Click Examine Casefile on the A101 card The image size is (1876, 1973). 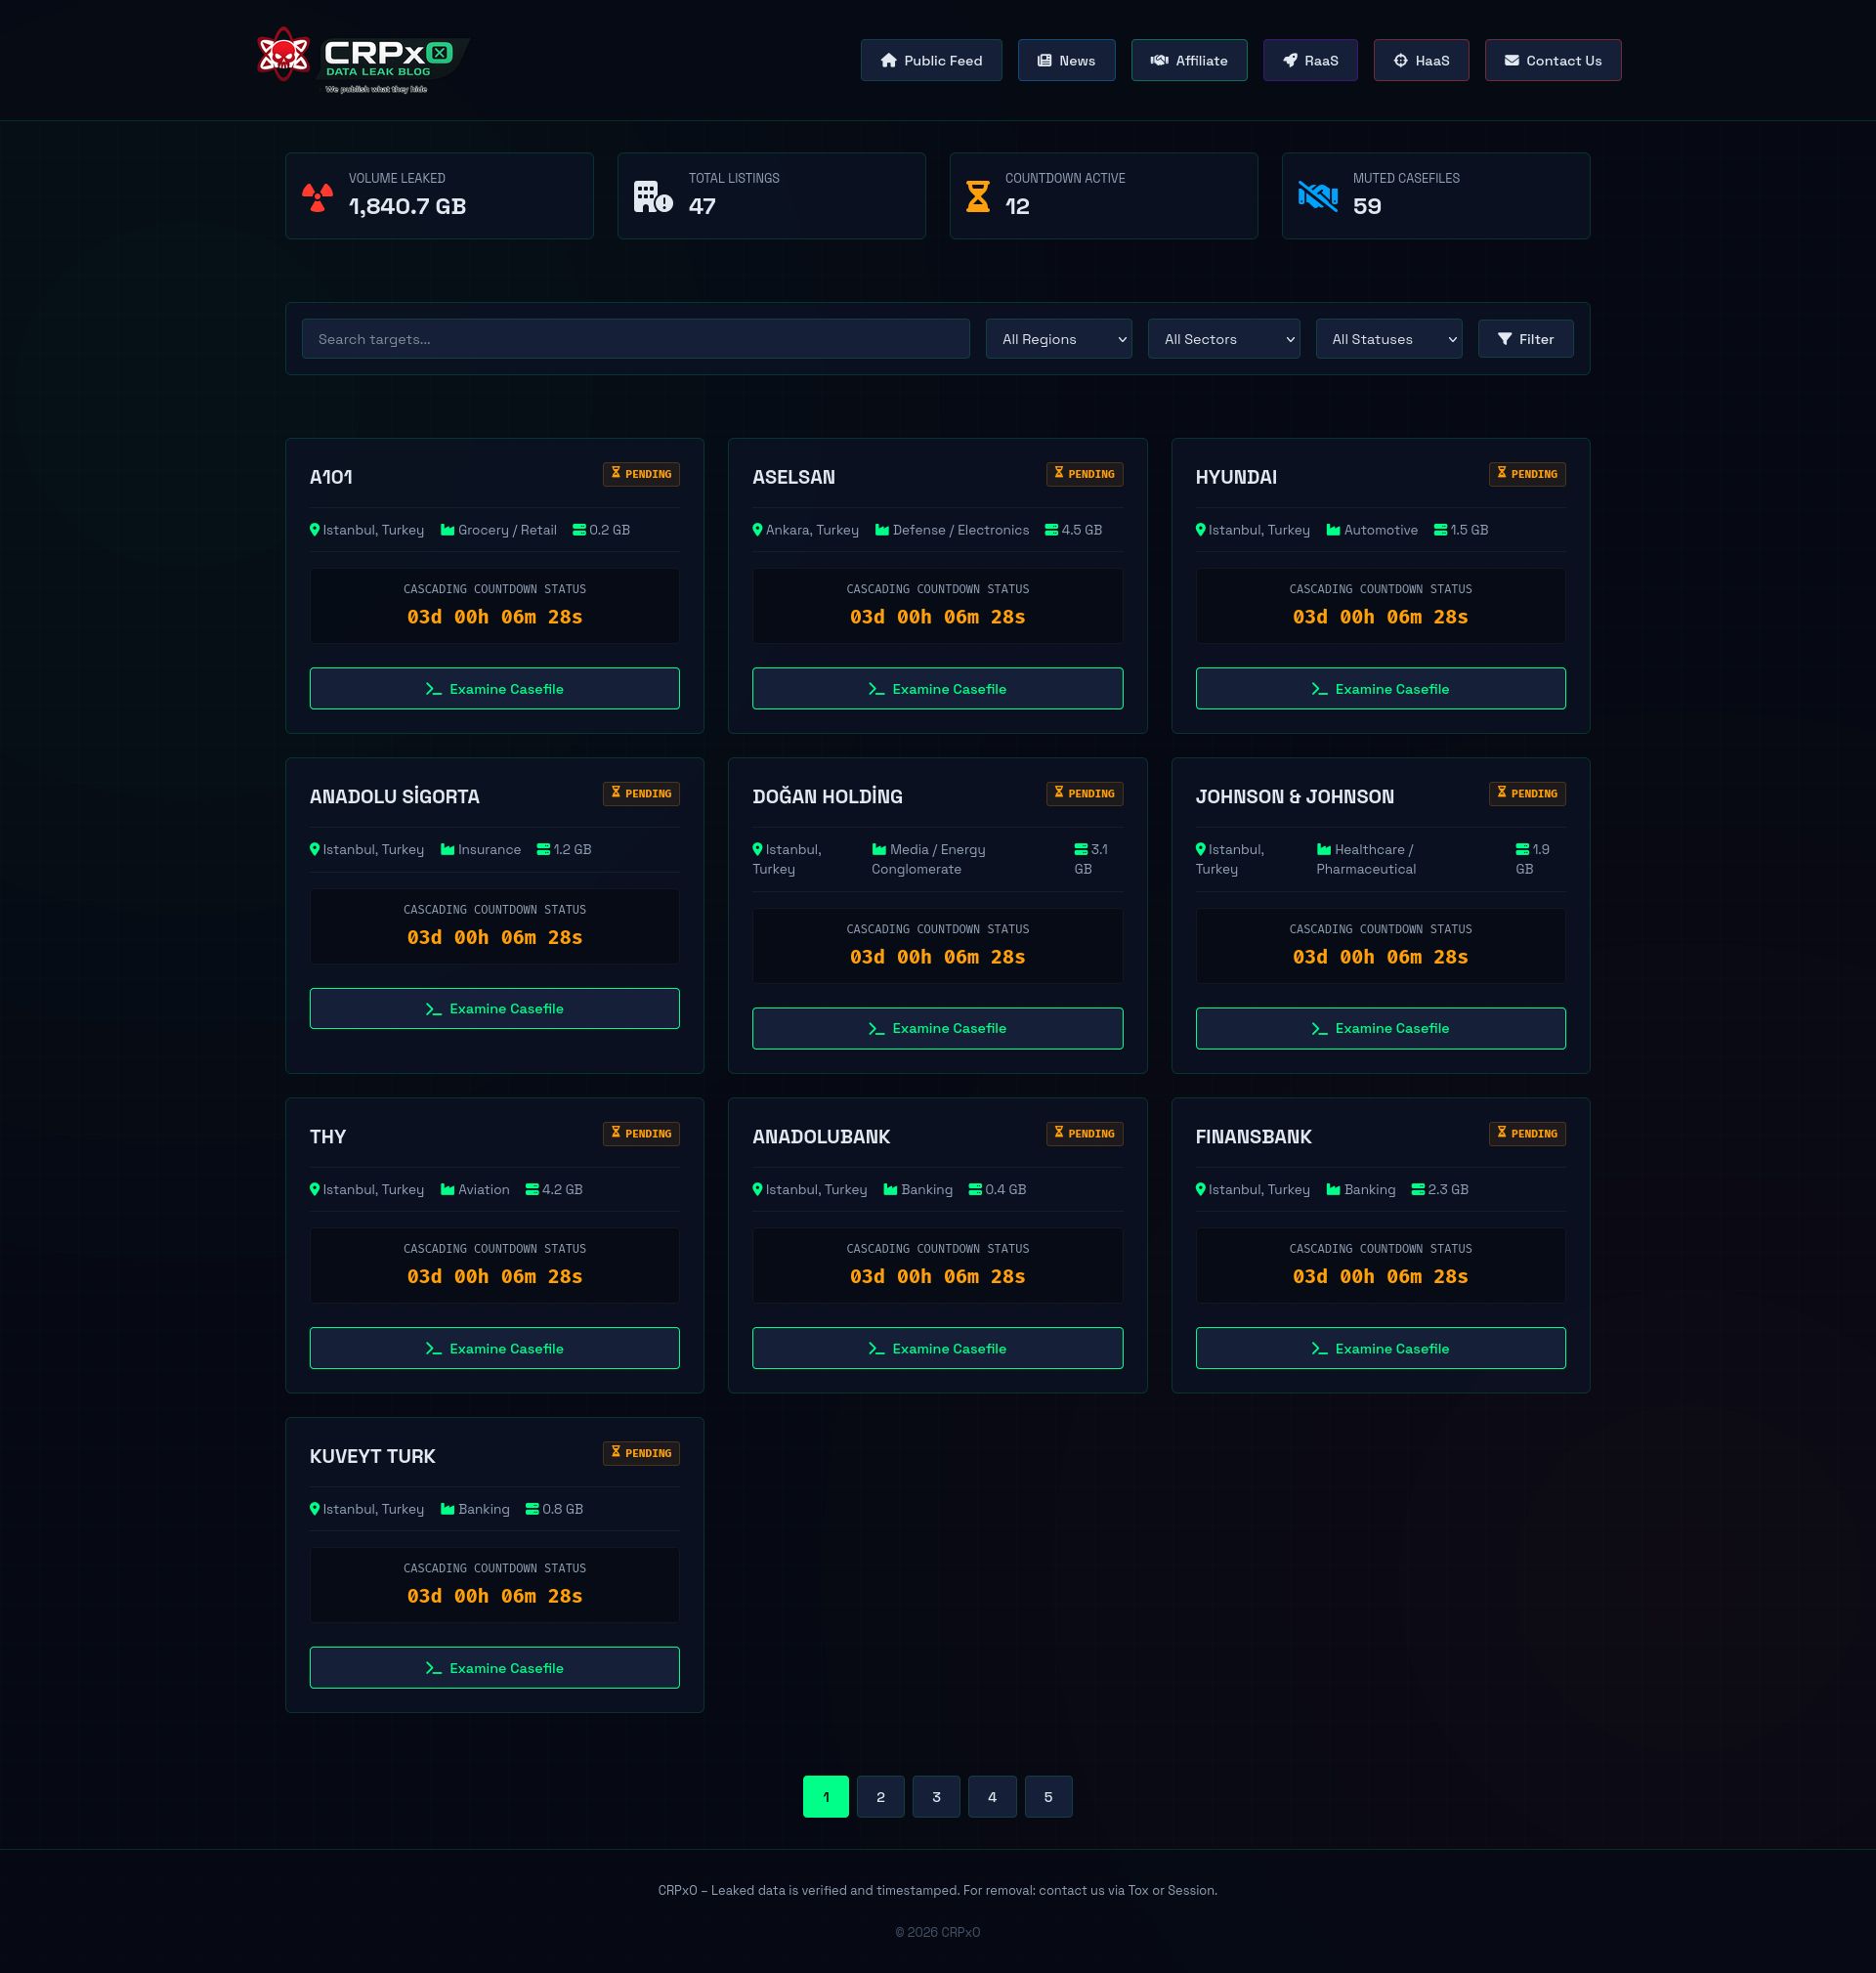(x=494, y=689)
